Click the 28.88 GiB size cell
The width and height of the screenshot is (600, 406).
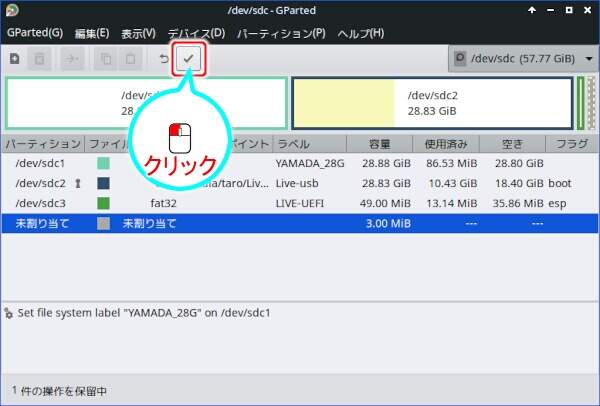(x=386, y=163)
